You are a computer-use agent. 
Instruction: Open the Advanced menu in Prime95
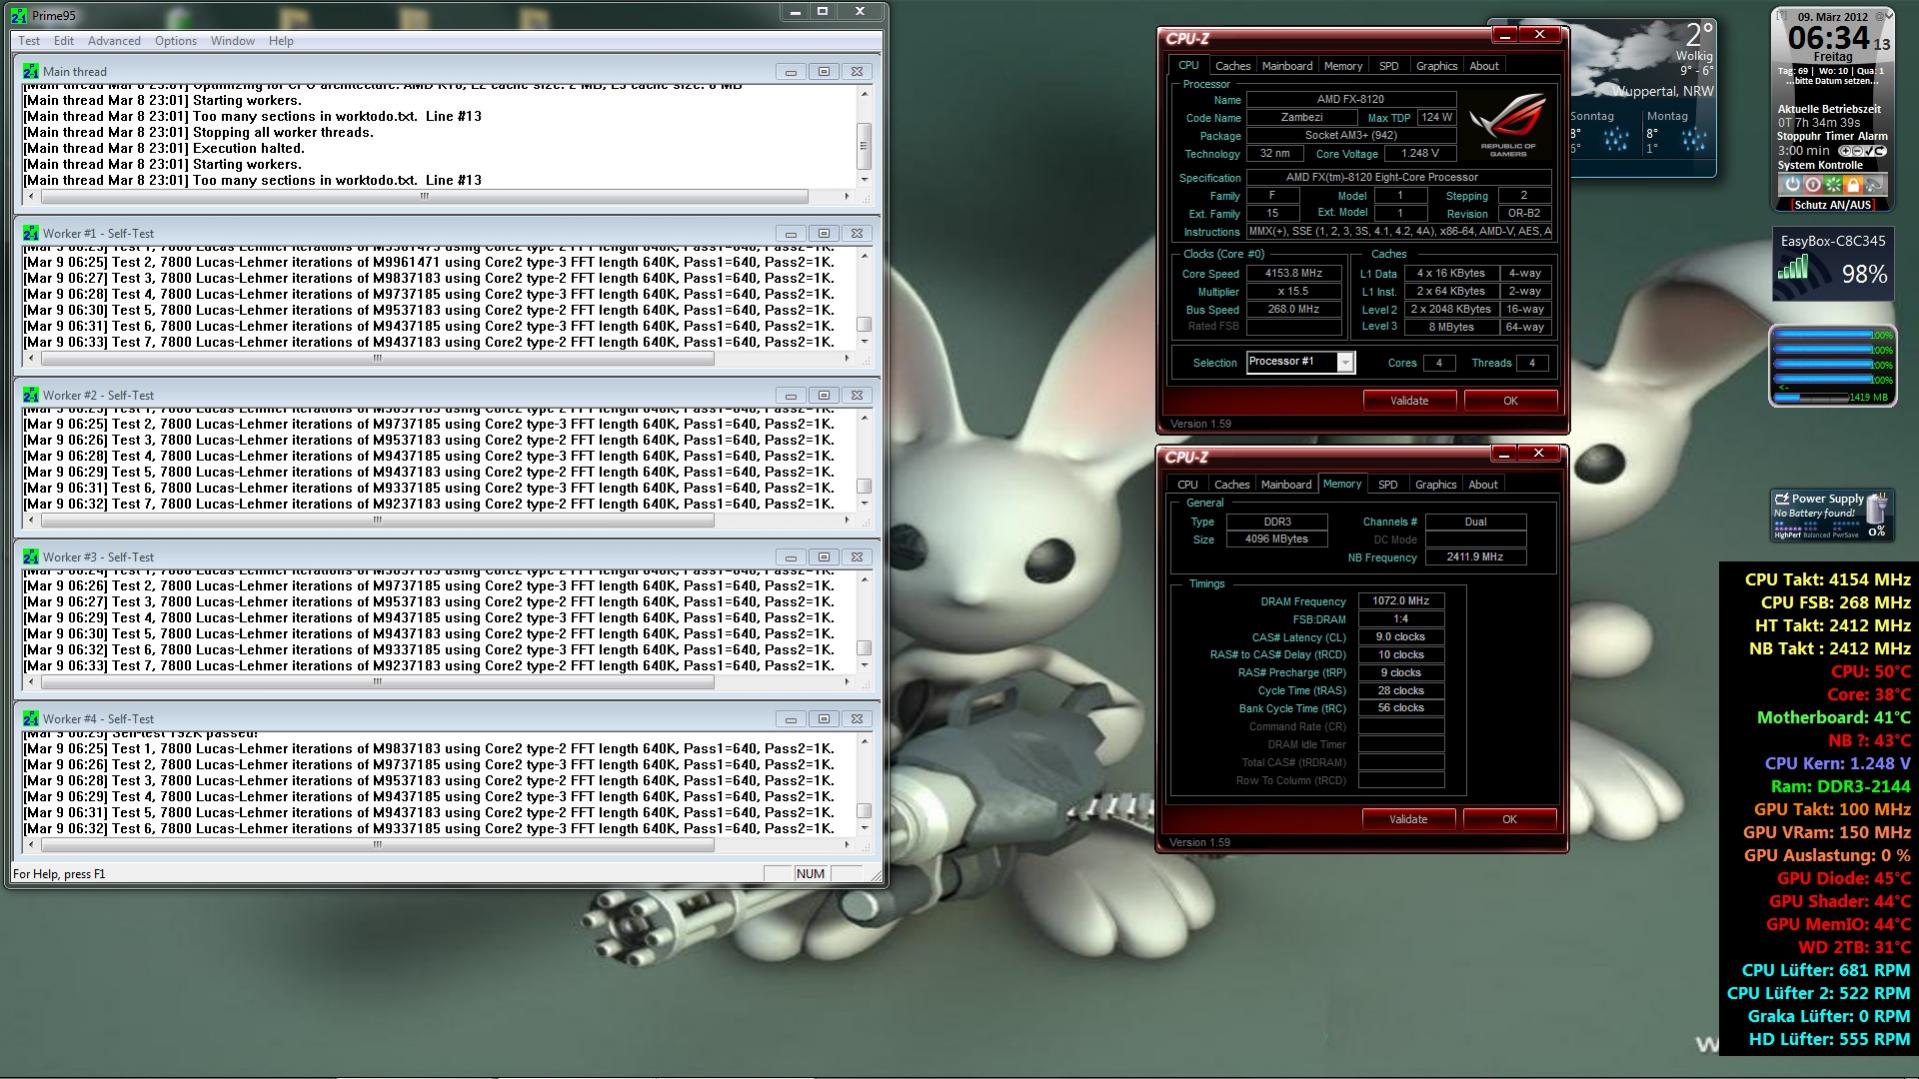tap(114, 41)
